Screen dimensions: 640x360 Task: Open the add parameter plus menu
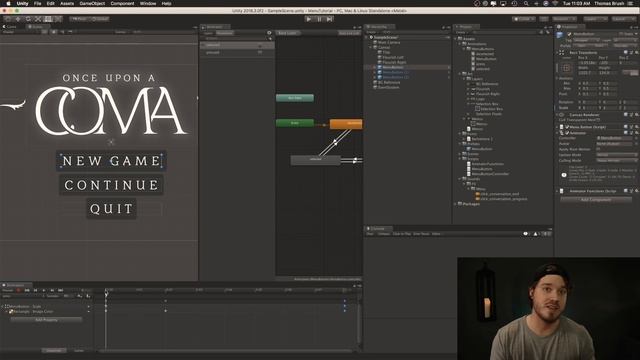[270, 38]
